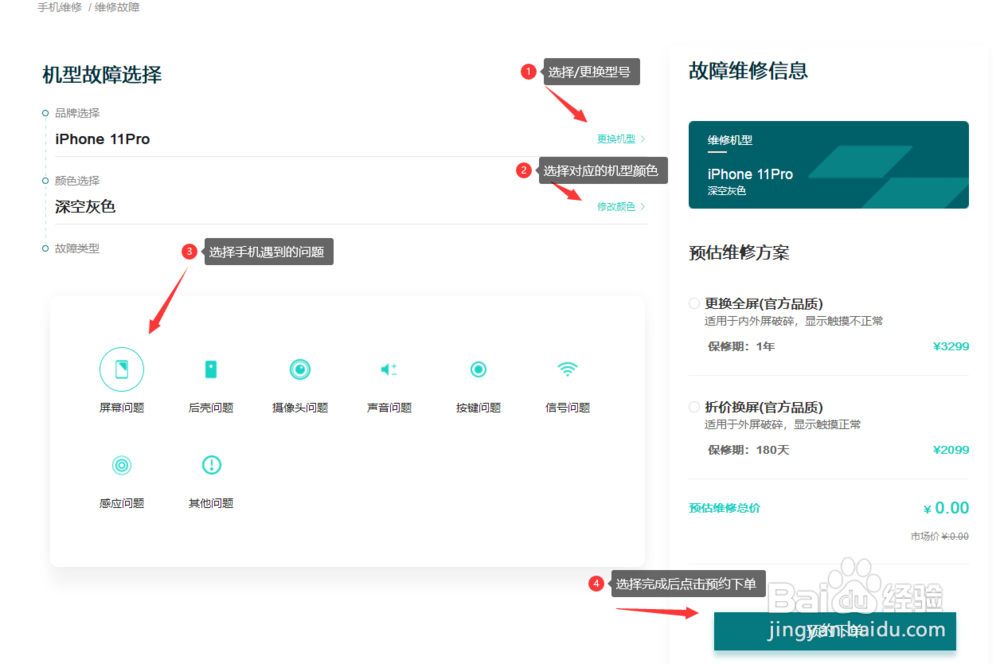Click the iPhone 11Pro model name text
The width and height of the screenshot is (1000, 664).
[101, 139]
